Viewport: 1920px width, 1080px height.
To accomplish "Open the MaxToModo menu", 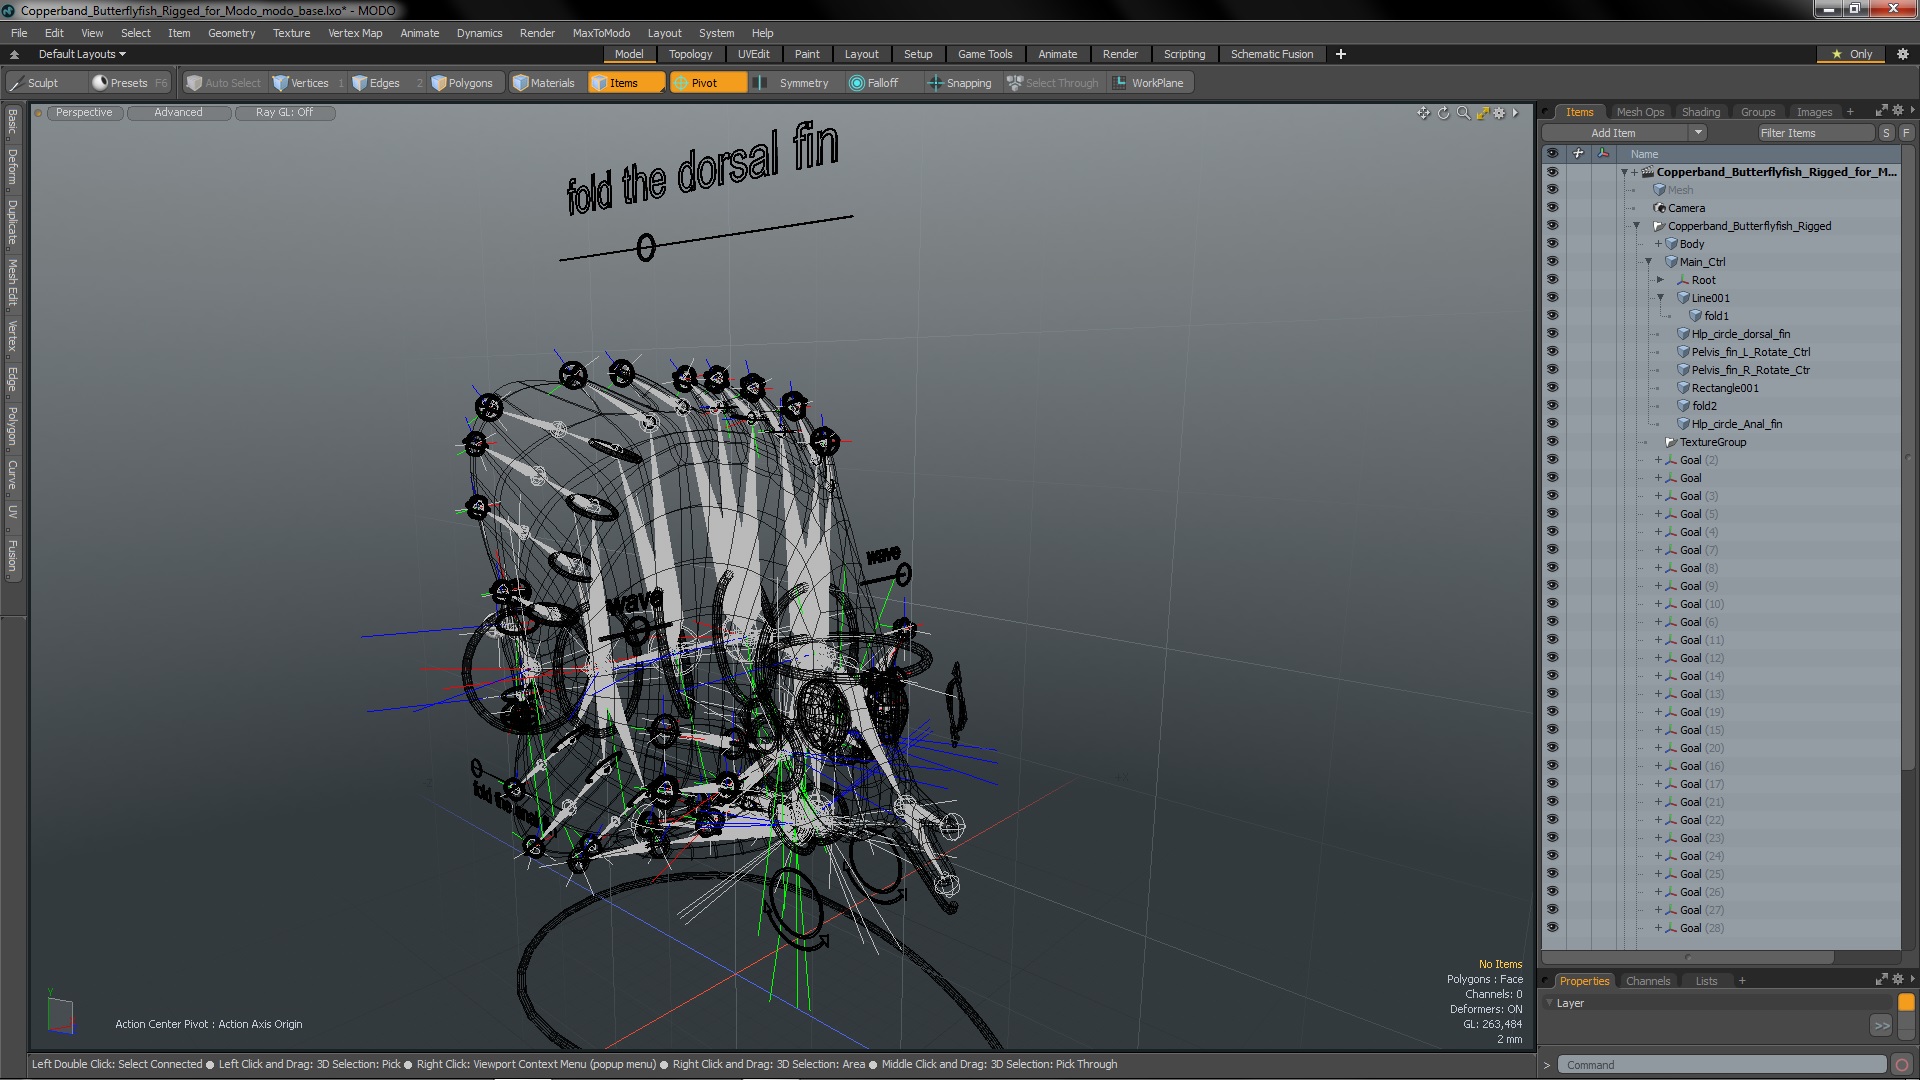I will (x=601, y=33).
